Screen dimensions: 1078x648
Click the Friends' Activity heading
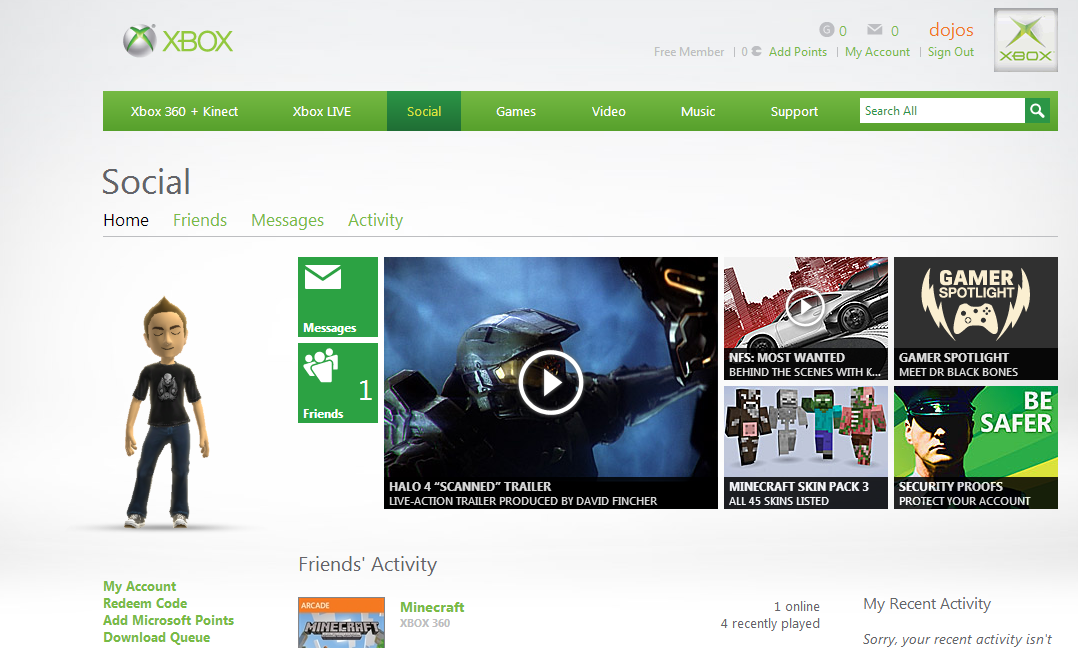(x=368, y=564)
